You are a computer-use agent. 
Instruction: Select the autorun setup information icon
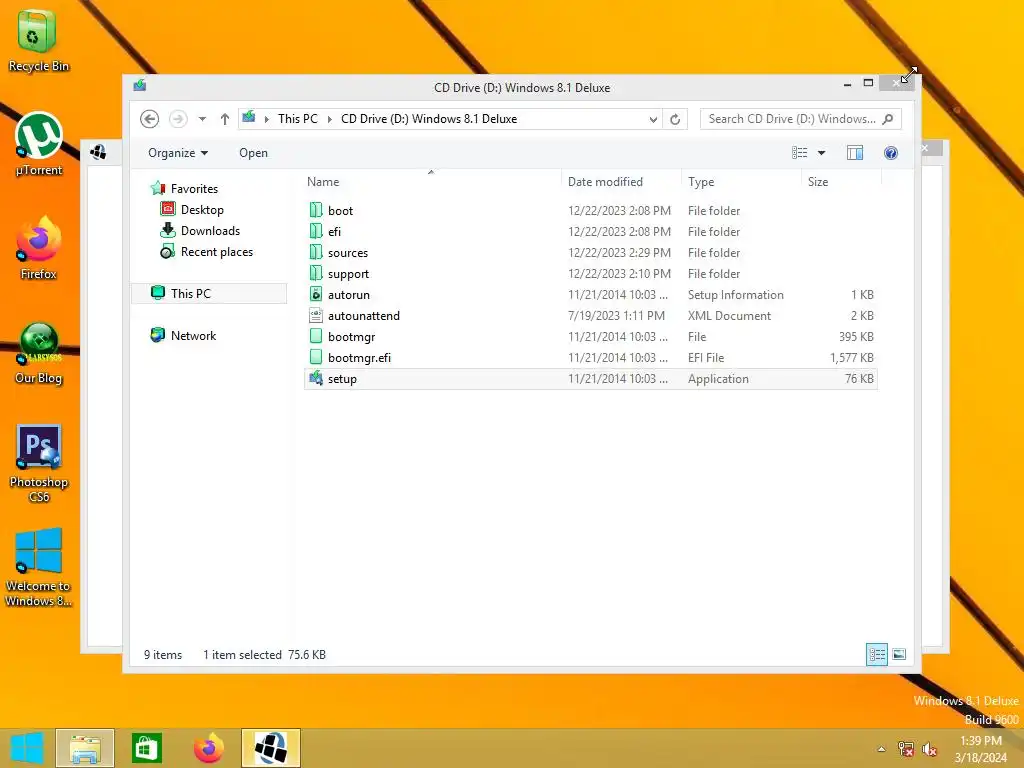316,295
